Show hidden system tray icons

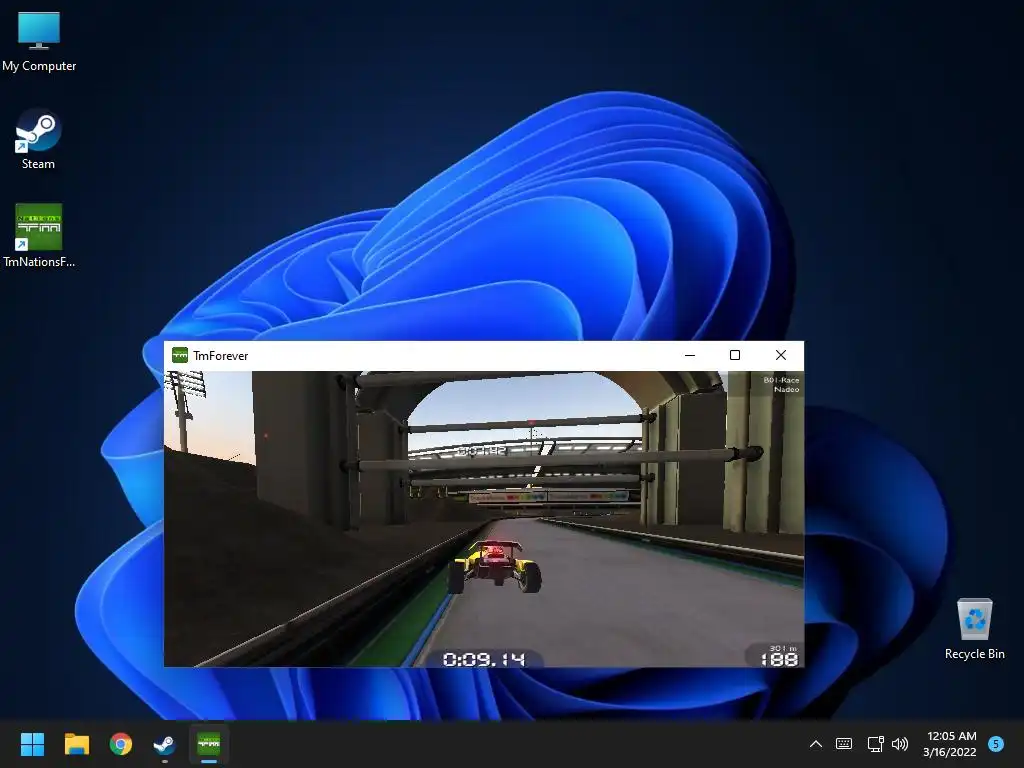point(816,744)
